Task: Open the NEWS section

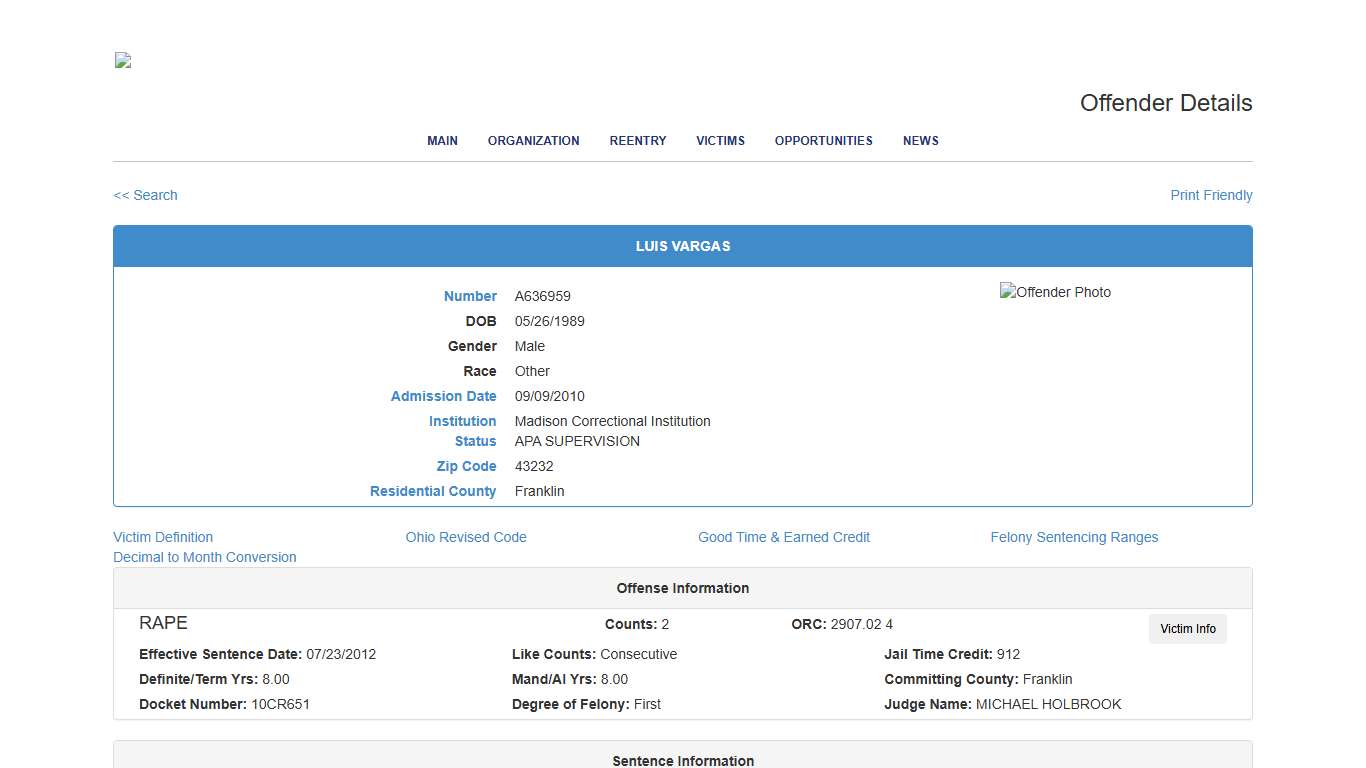Action: point(920,141)
